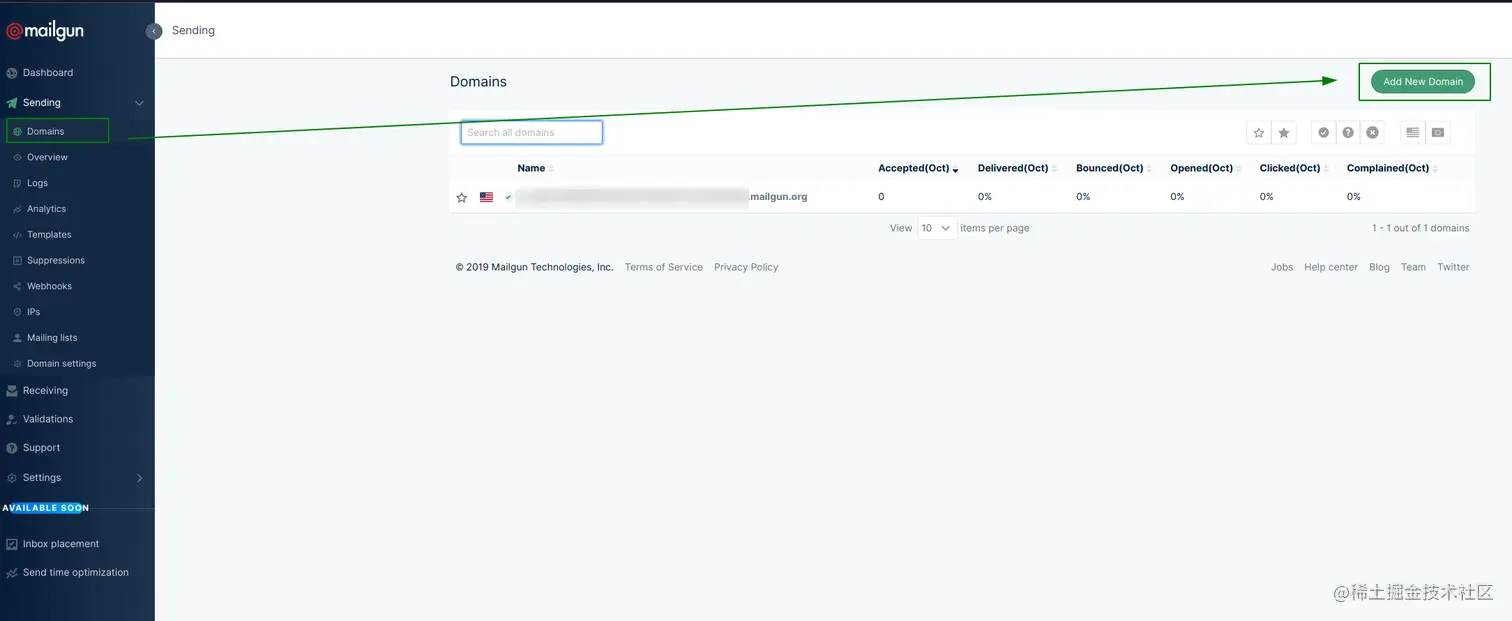This screenshot has width=1512, height=621.
Task: Open the Webhooks page
Action: point(49,286)
